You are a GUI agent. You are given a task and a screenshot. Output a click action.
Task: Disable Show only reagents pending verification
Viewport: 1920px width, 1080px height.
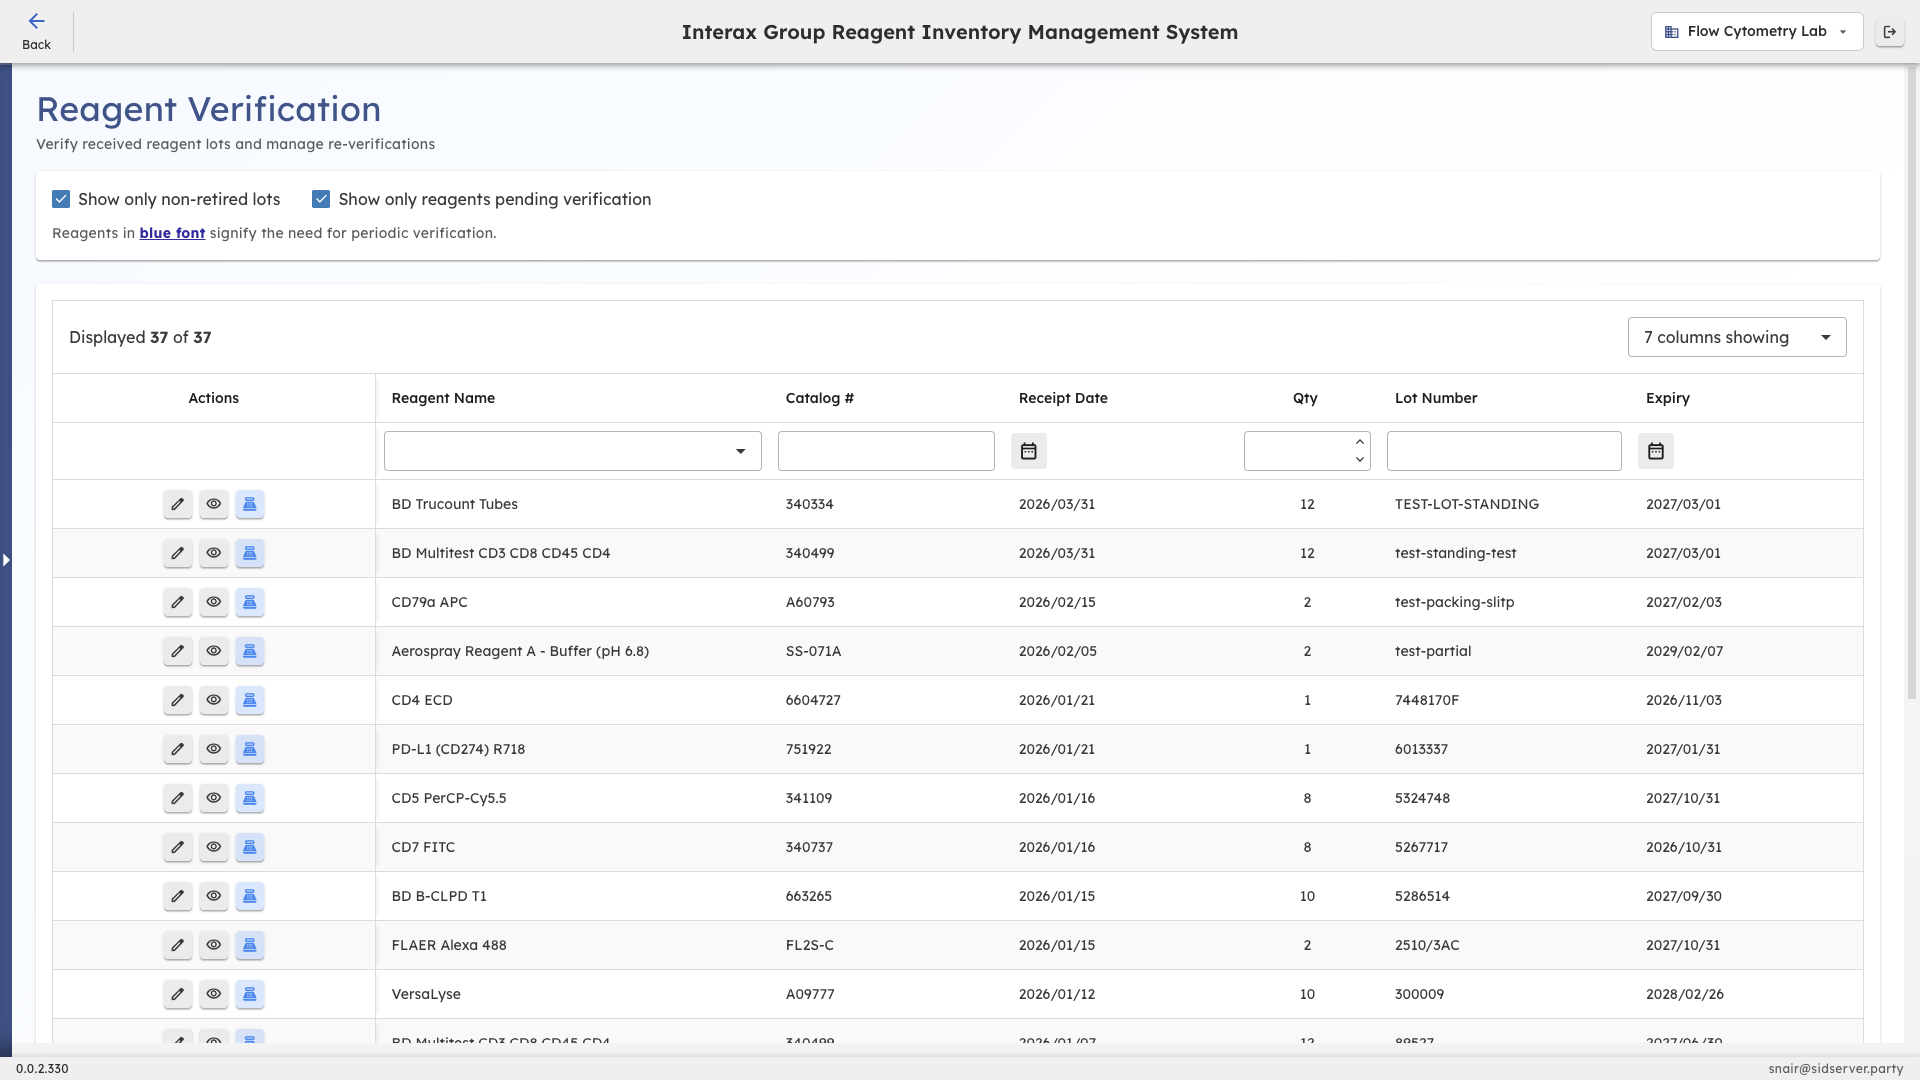pos(321,199)
